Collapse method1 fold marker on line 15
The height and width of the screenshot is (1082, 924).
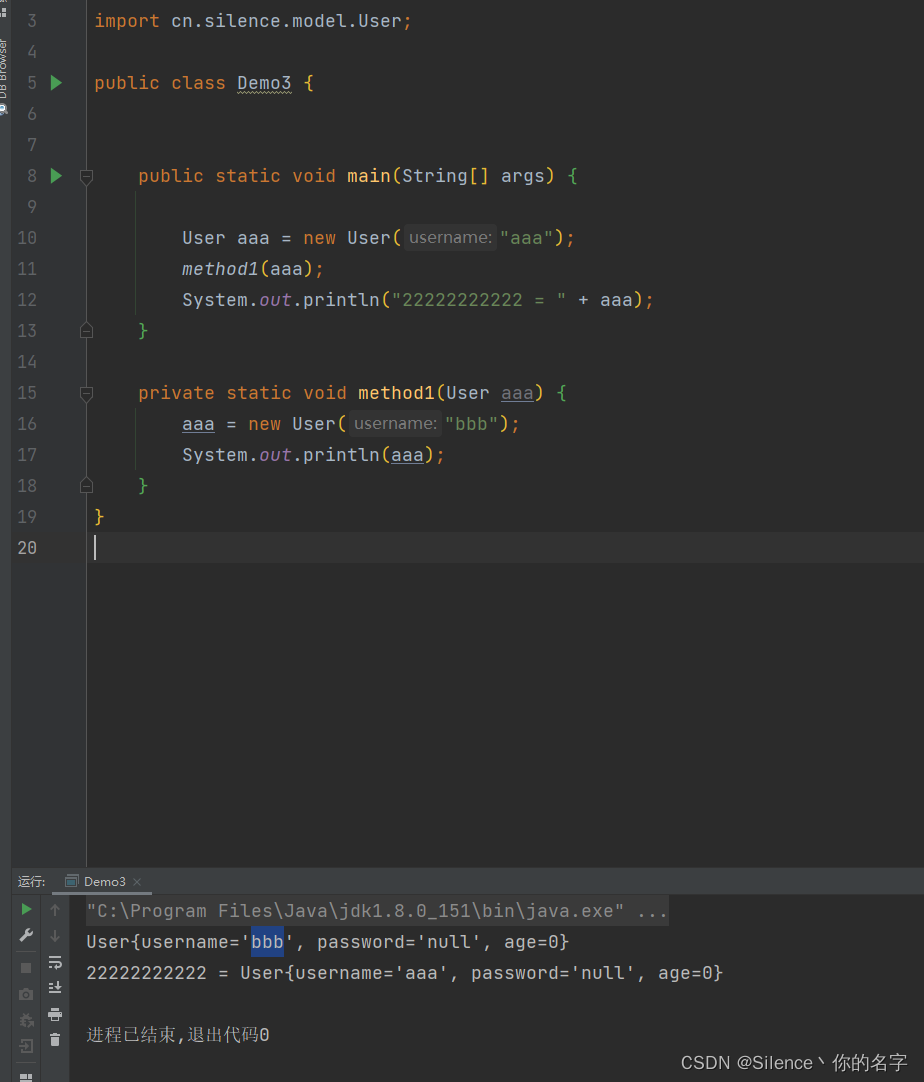[86, 393]
